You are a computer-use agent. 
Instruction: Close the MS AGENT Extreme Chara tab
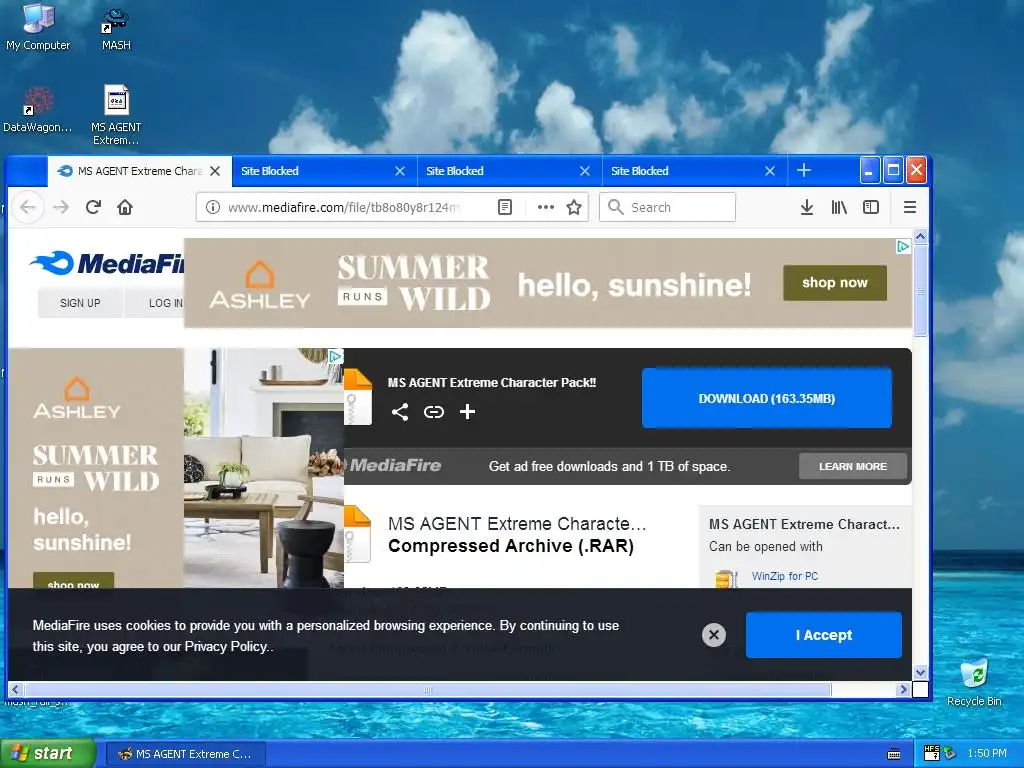click(216, 171)
